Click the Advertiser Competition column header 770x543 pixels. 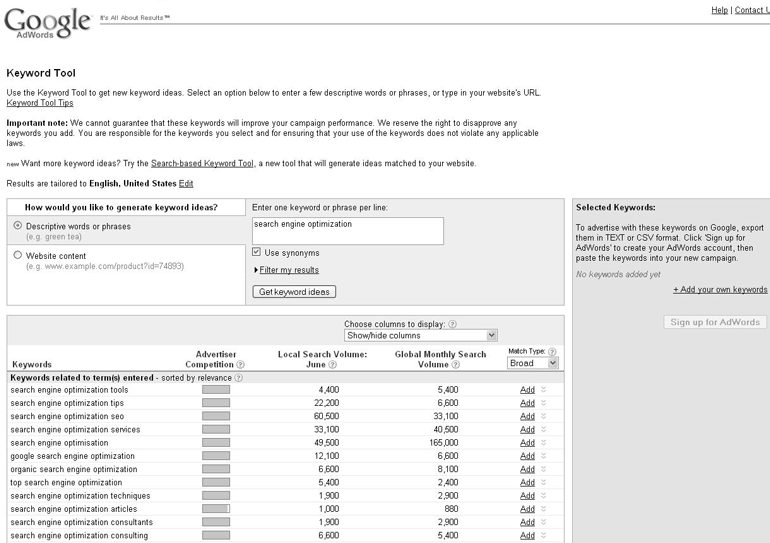pyautogui.click(x=215, y=359)
